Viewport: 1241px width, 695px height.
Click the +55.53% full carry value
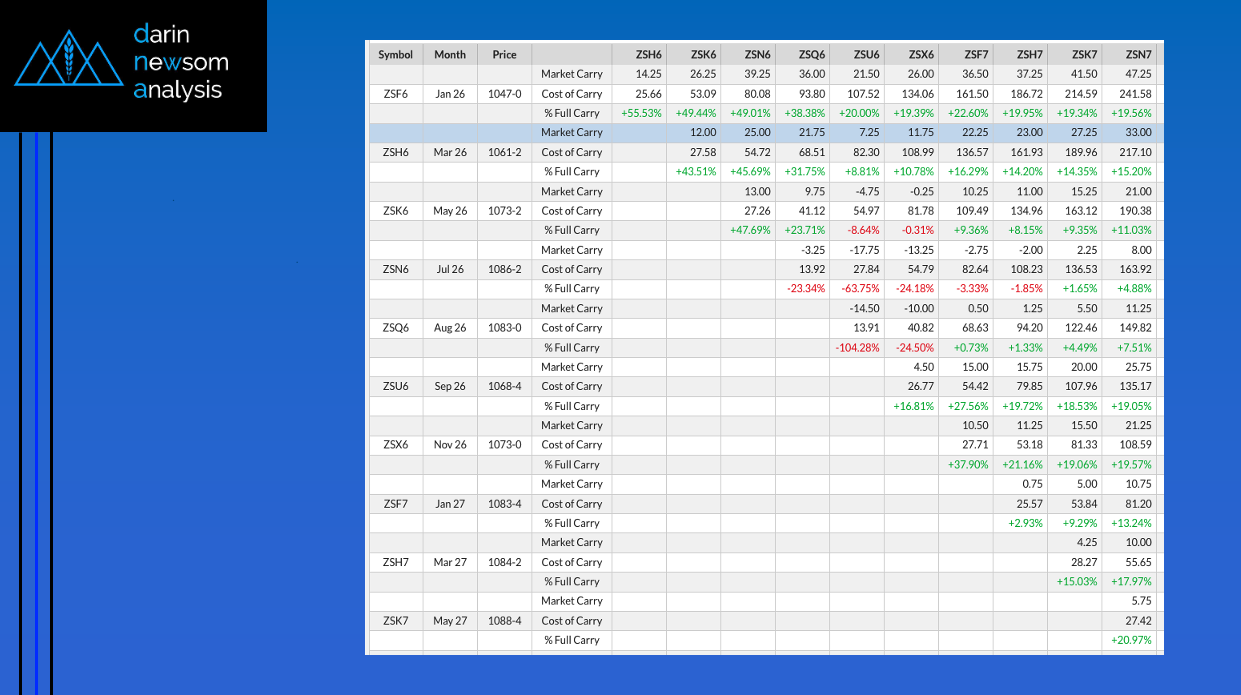click(641, 113)
